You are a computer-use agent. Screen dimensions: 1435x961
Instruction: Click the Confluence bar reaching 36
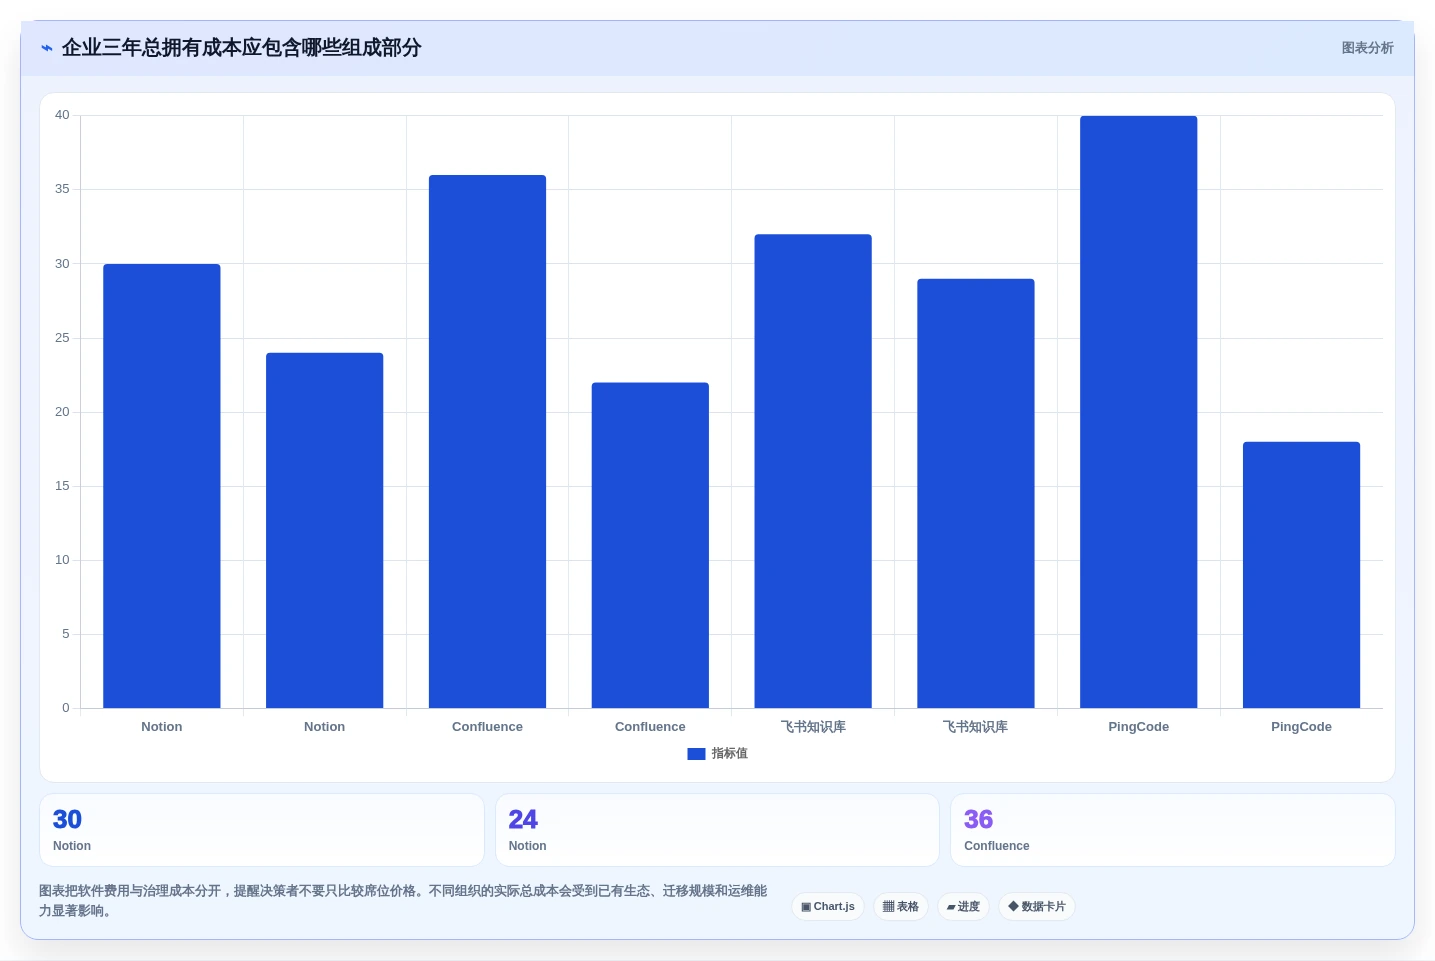488,442
